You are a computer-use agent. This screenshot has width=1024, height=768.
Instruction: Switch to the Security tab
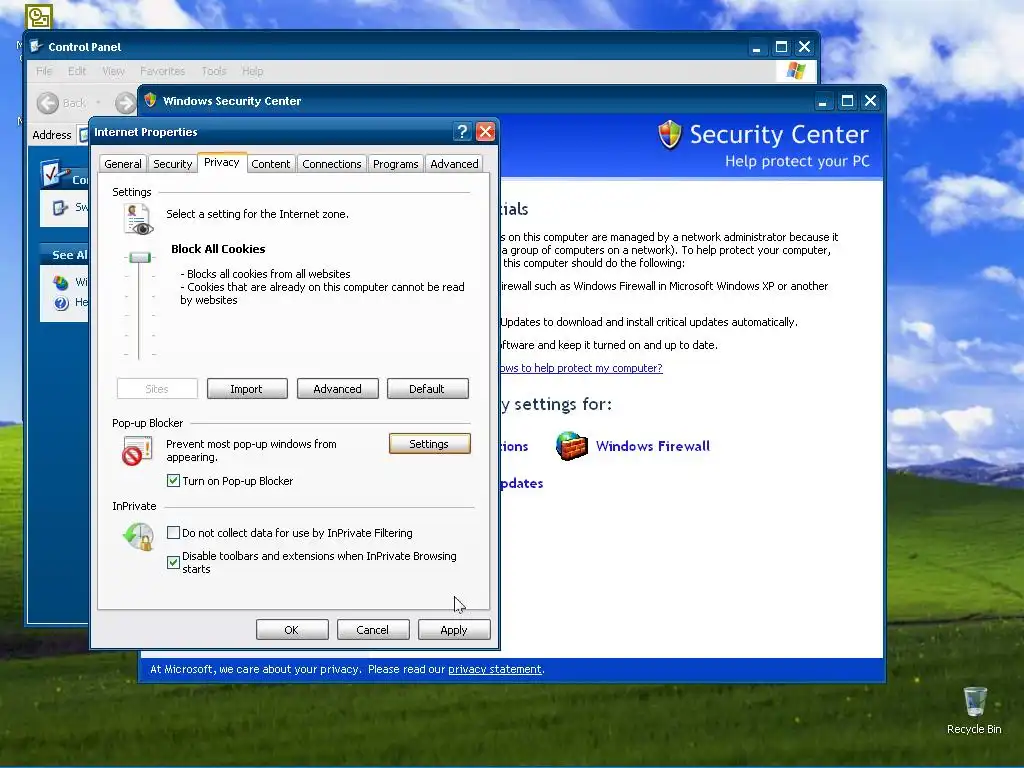(x=172, y=164)
